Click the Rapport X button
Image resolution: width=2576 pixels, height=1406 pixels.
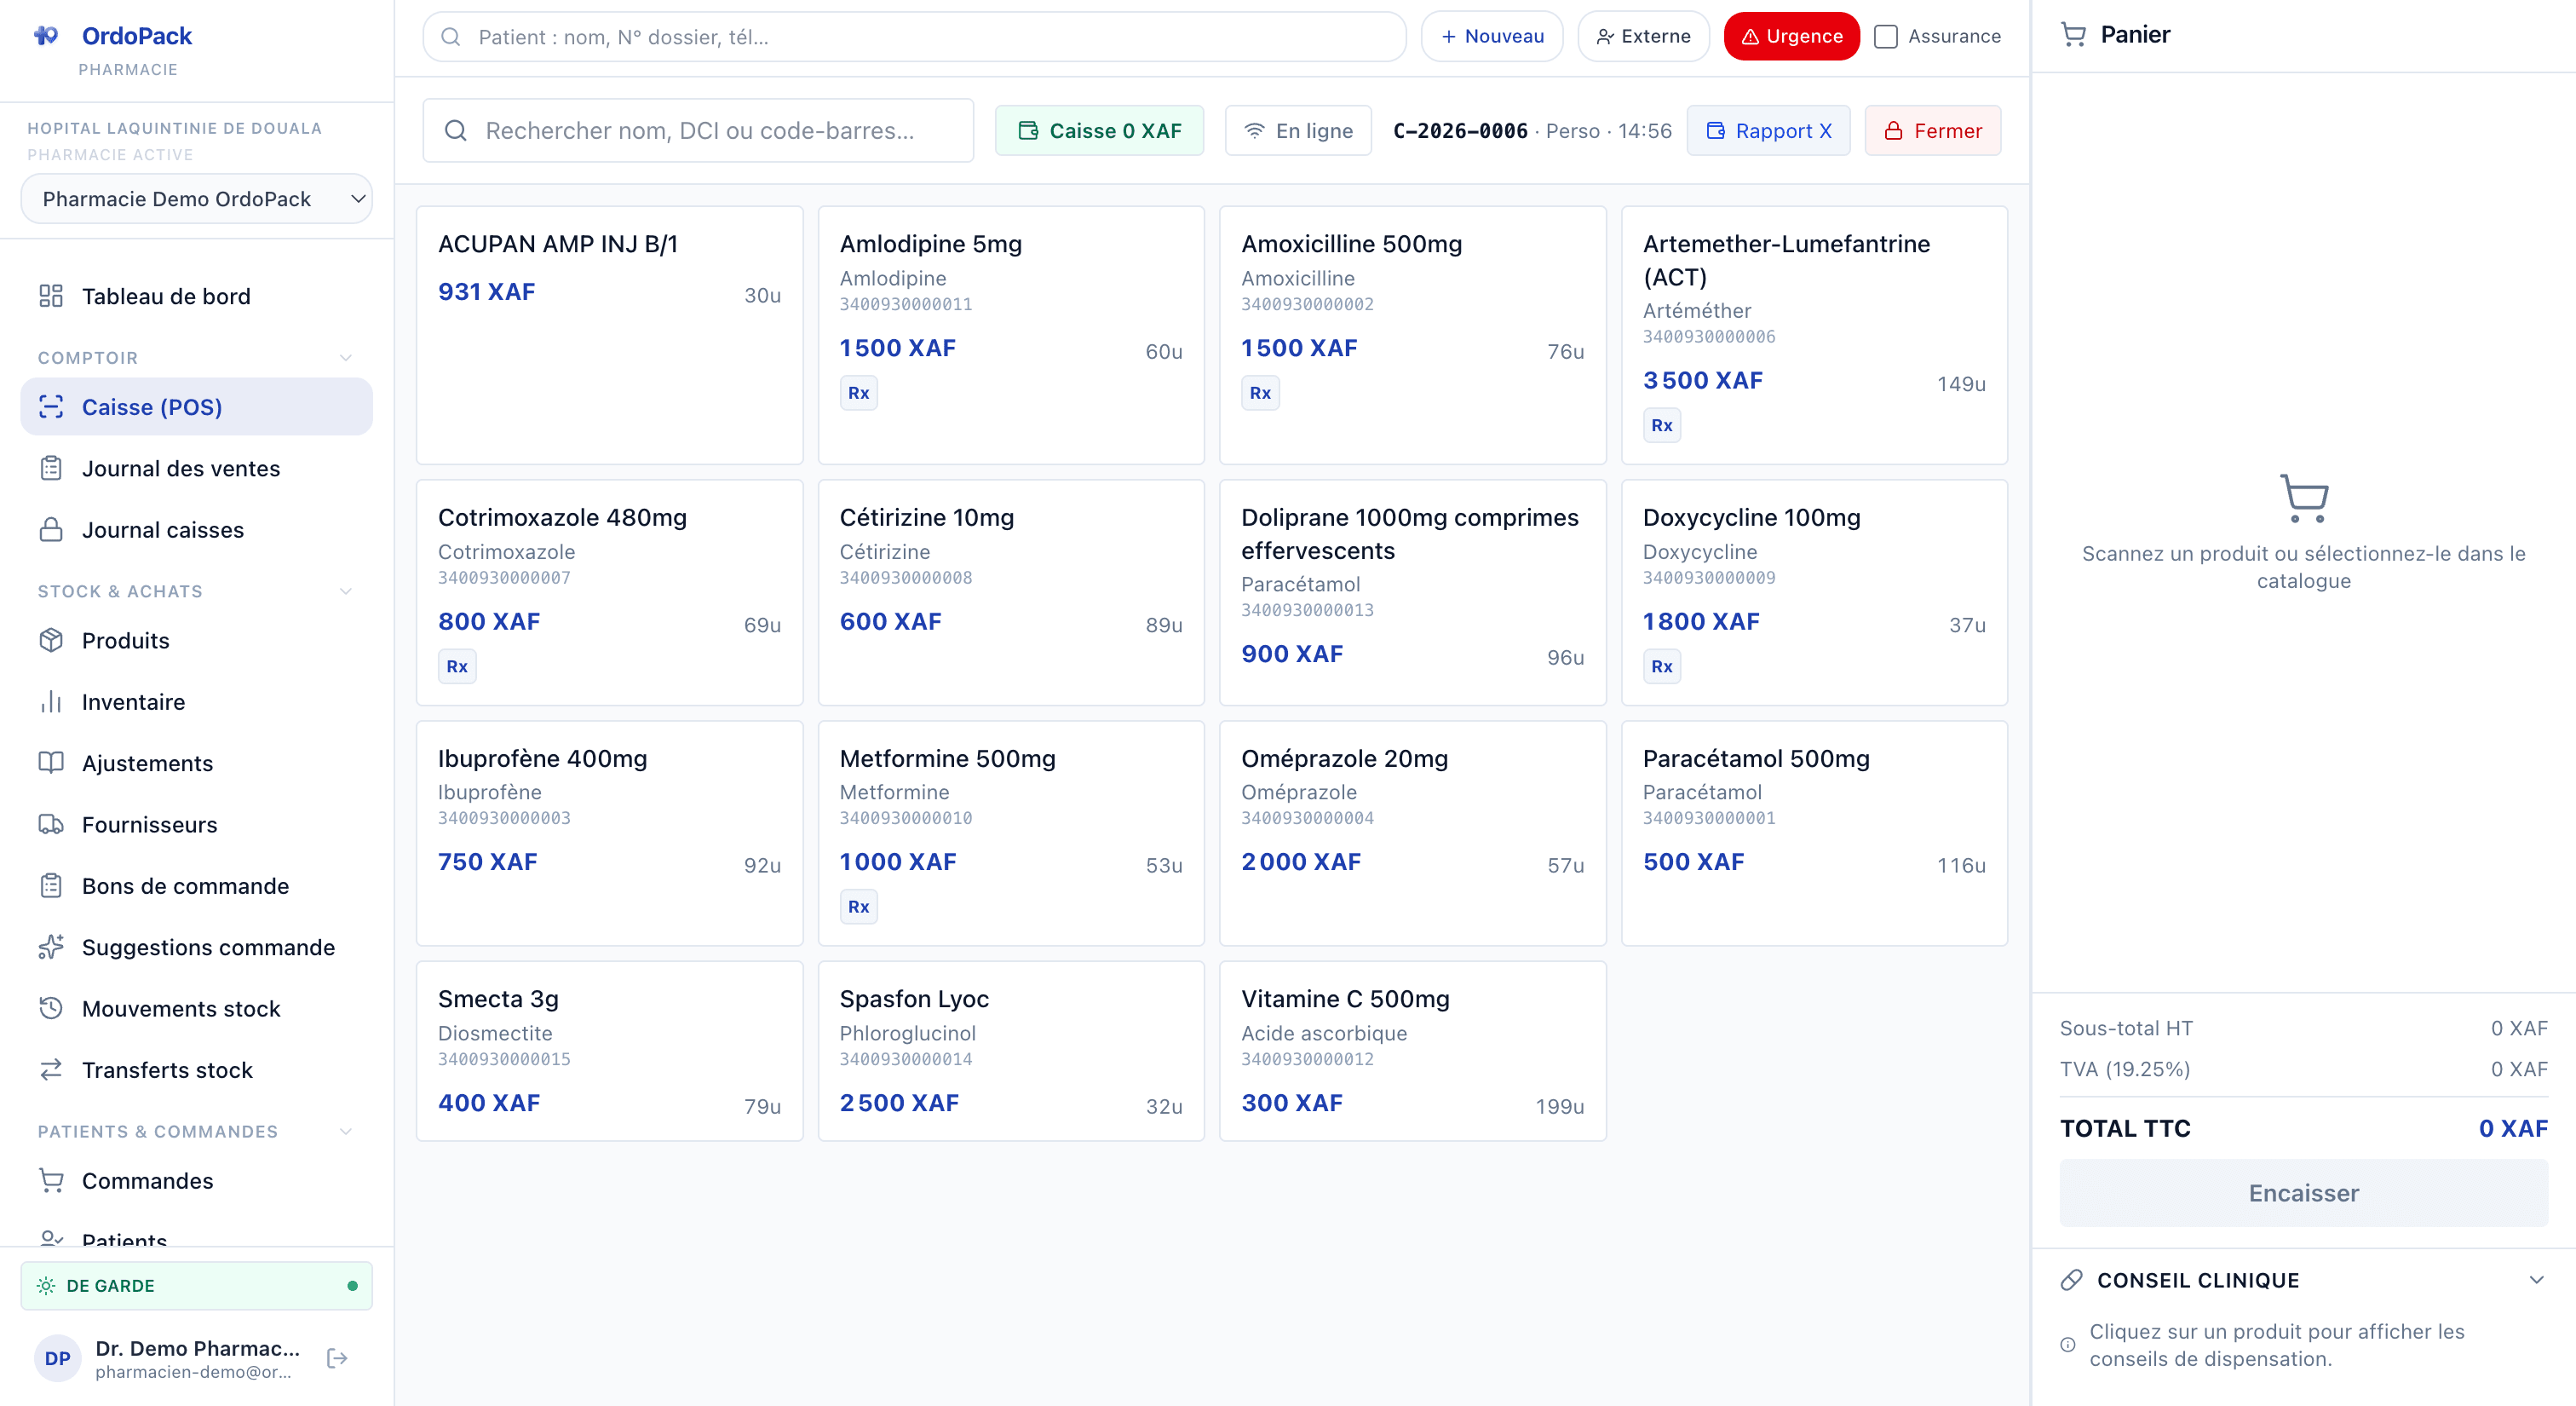tap(1768, 131)
